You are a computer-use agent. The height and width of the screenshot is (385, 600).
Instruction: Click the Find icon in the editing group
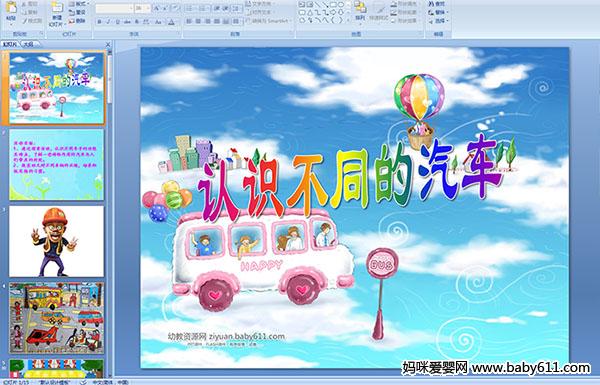437,4
